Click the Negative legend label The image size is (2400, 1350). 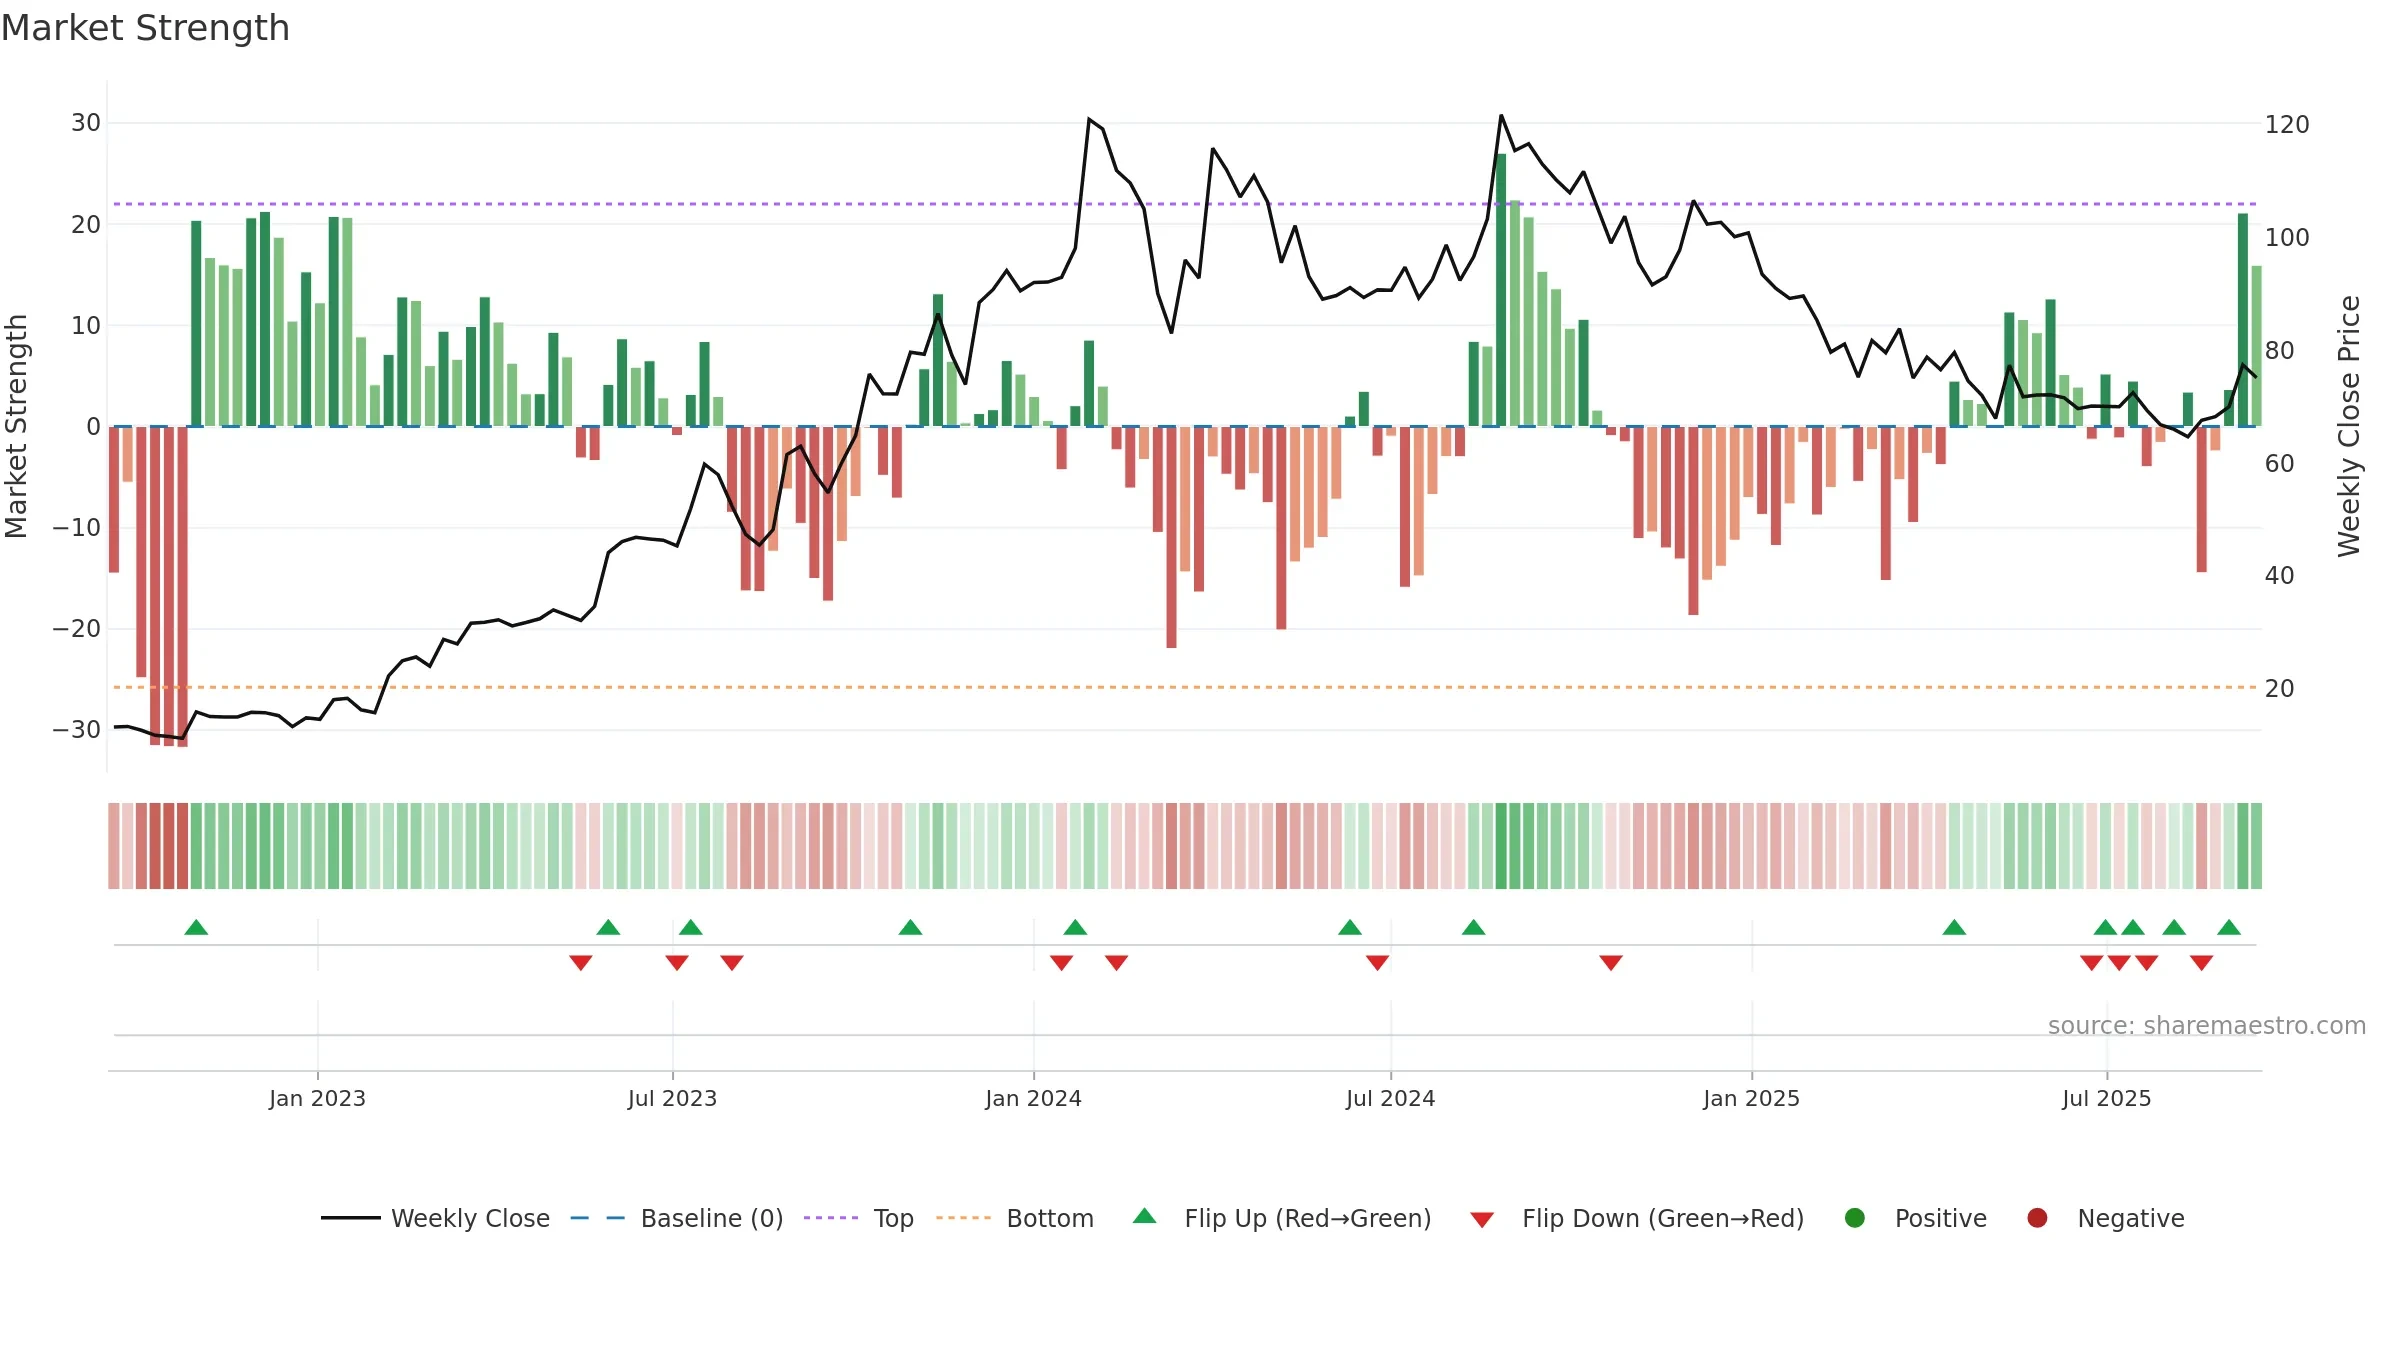pos(2131,1218)
